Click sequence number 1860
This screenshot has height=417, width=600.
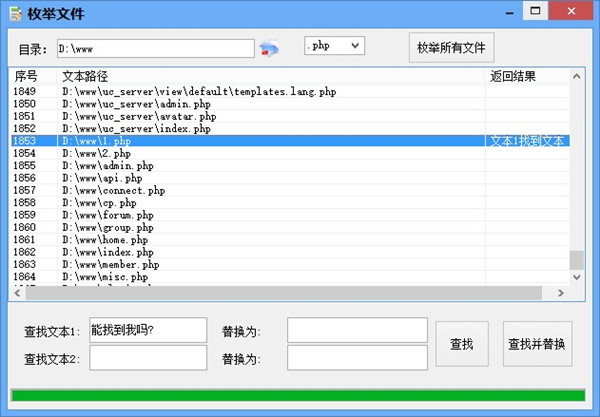pos(24,227)
